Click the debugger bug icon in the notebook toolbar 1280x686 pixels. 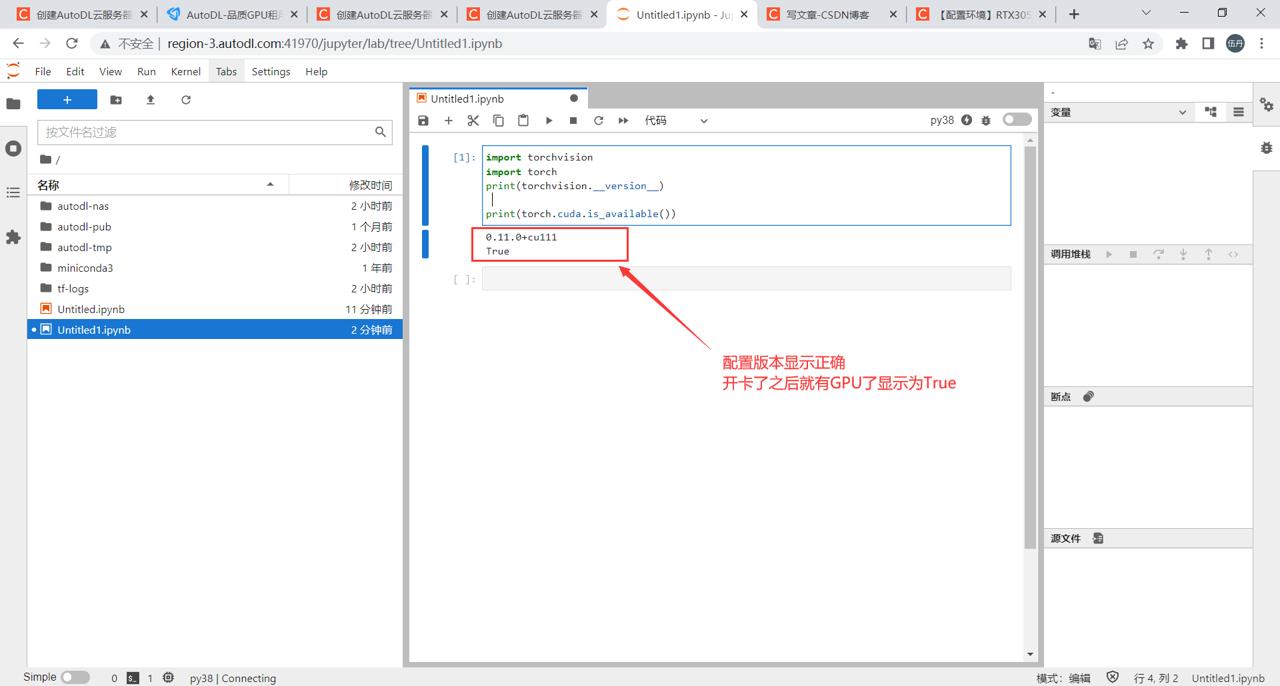pyautogui.click(x=986, y=120)
